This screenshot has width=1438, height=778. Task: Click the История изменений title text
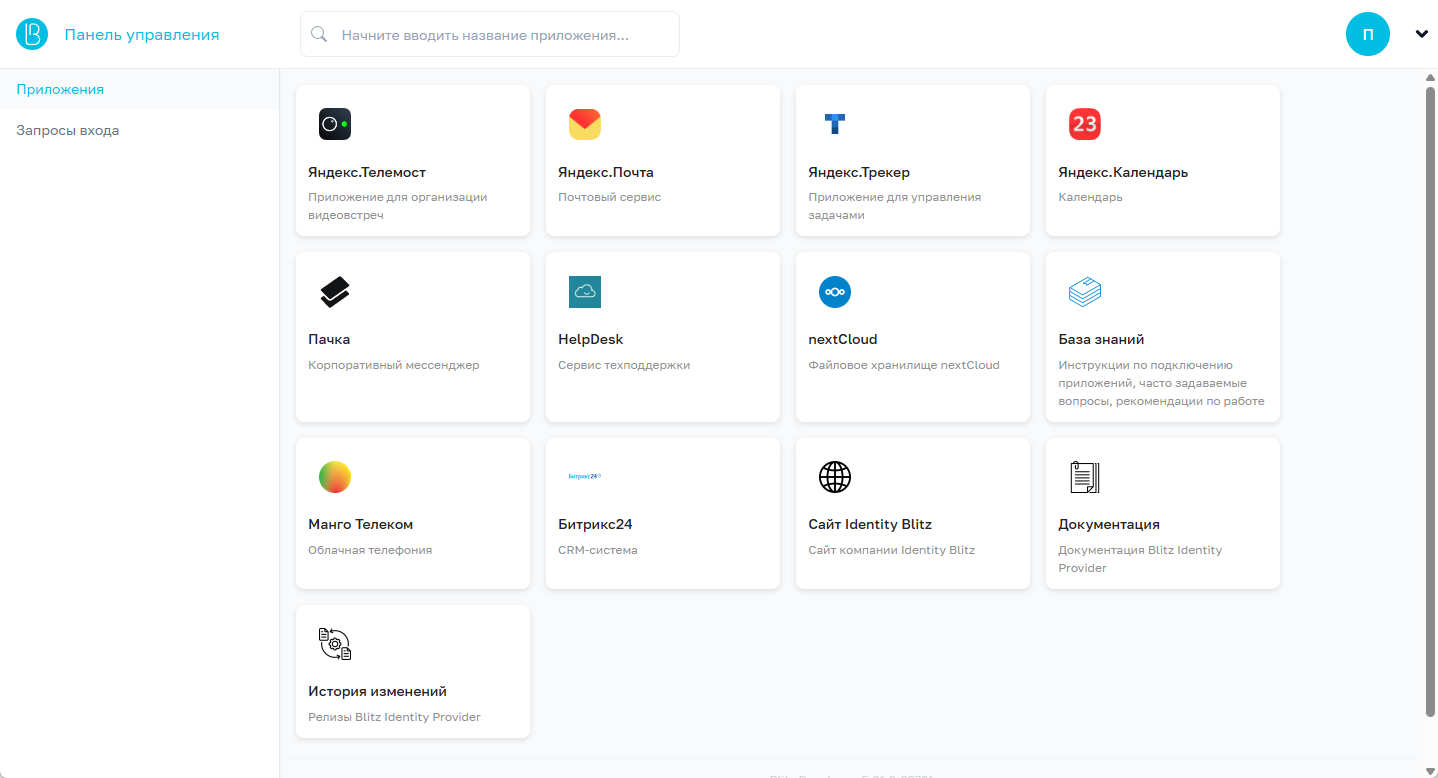tap(378, 692)
